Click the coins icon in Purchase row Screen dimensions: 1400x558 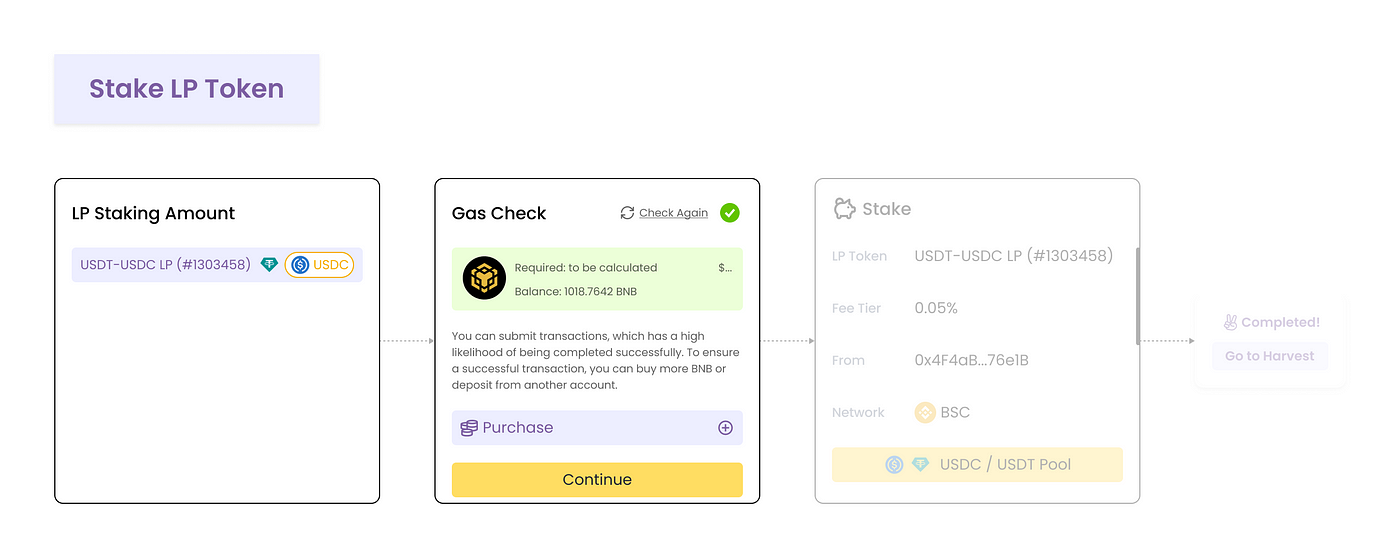point(468,428)
